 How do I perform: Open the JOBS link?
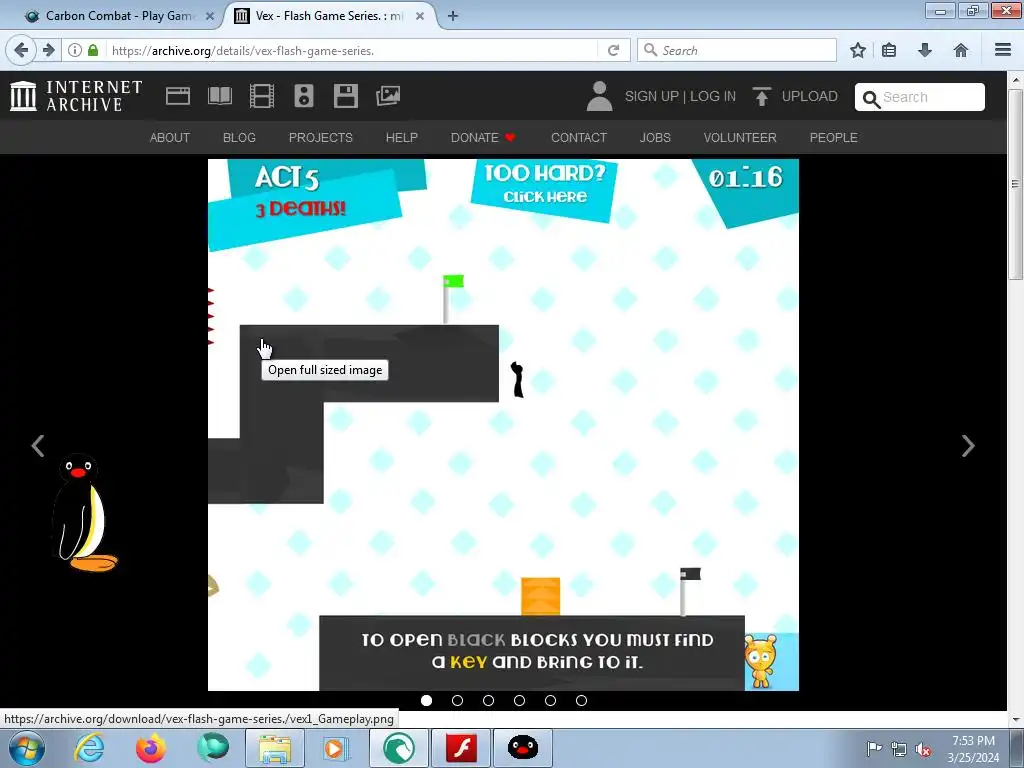[655, 138]
